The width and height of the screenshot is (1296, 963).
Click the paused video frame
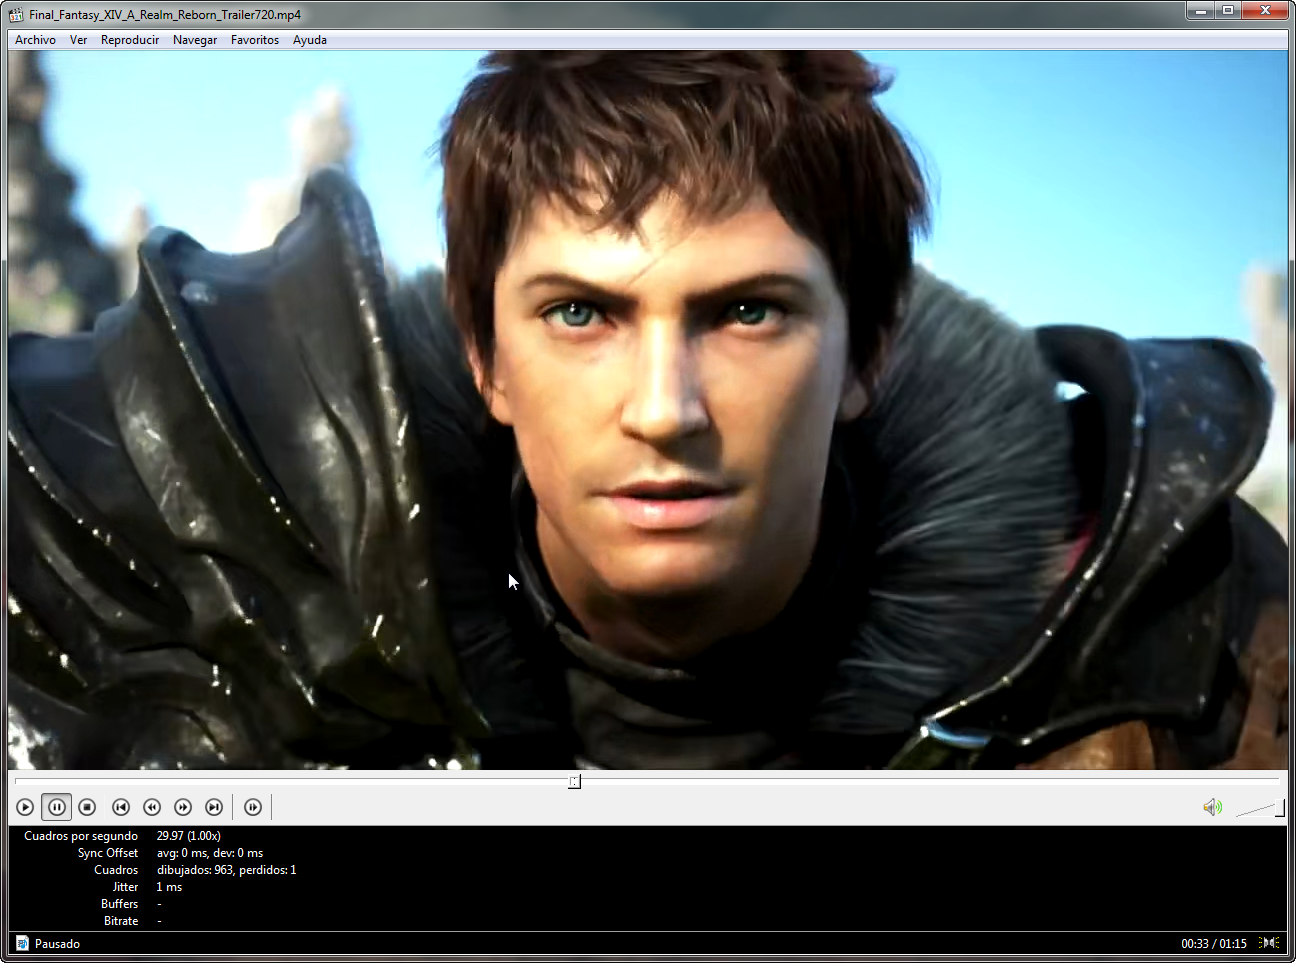coord(648,410)
